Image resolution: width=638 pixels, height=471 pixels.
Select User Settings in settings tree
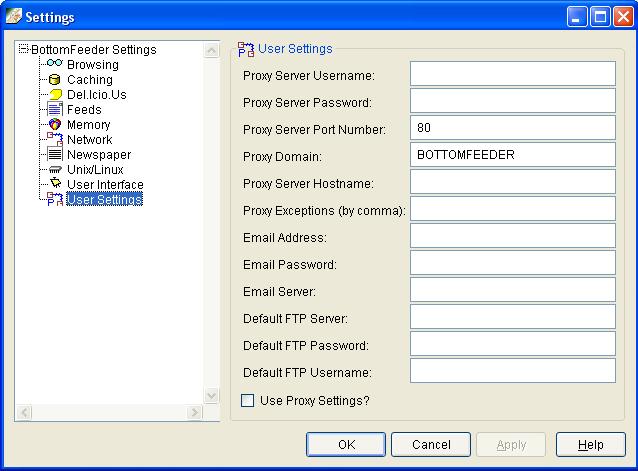tap(105, 199)
